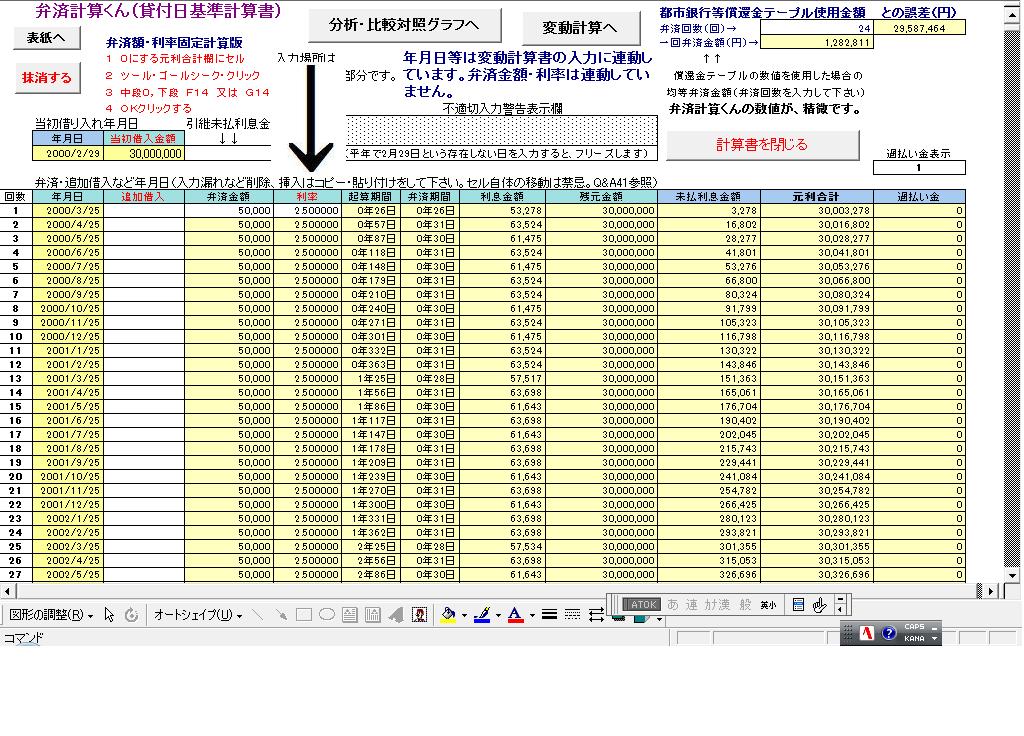Image resolution: width=1024 pixels, height=736 pixels.
Task: Click the free rotate tool
Action: pyautogui.click(x=131, y=615)
